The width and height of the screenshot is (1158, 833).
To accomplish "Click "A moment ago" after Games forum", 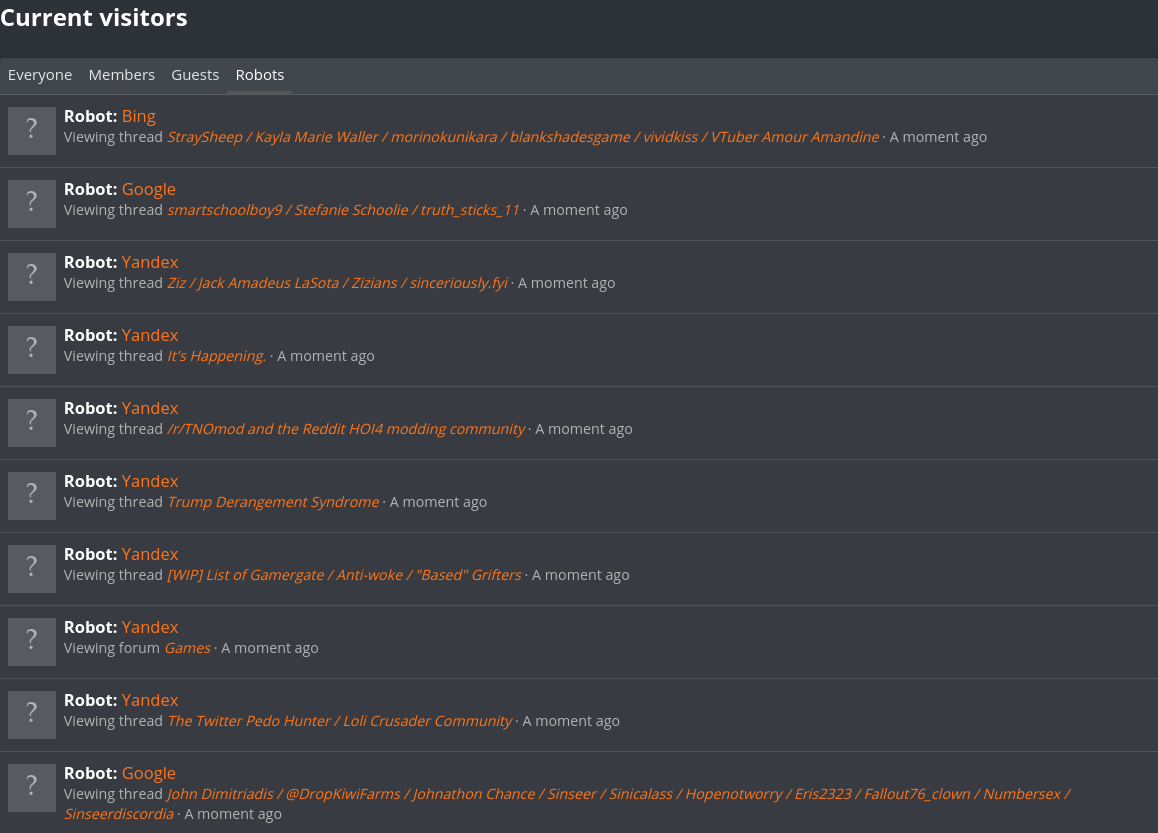I will tap(270, 648).
